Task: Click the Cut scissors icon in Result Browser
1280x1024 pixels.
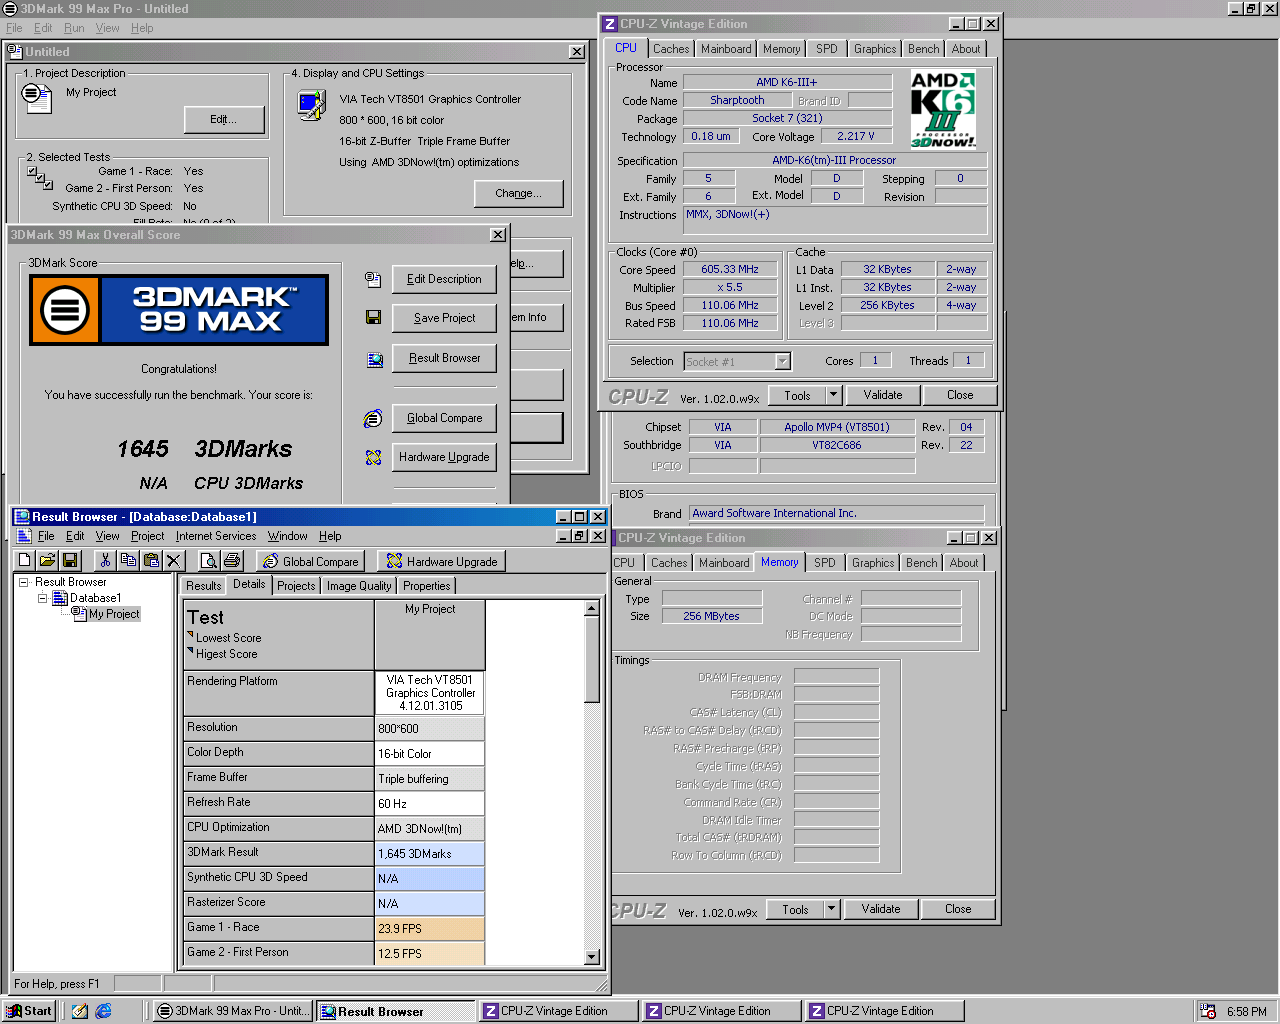Action: 105,561
